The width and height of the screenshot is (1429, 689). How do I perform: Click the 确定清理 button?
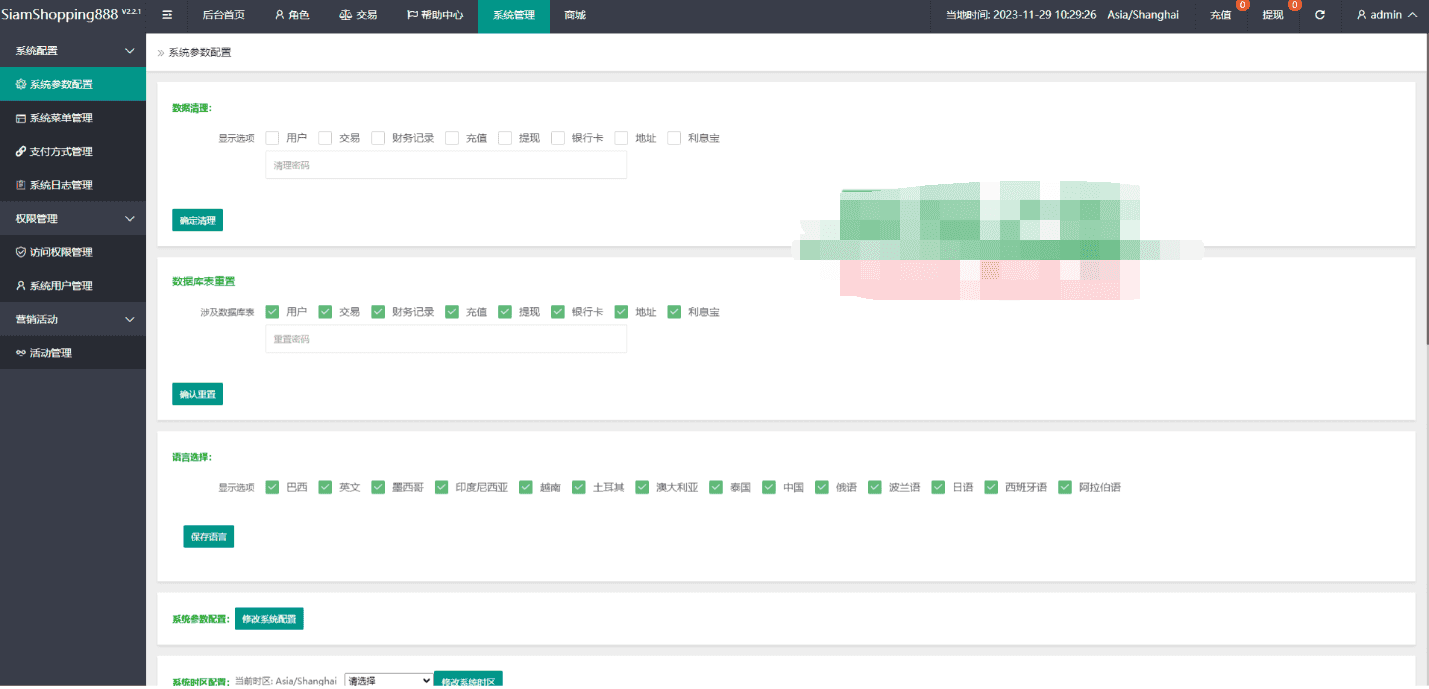click(197, 220)
